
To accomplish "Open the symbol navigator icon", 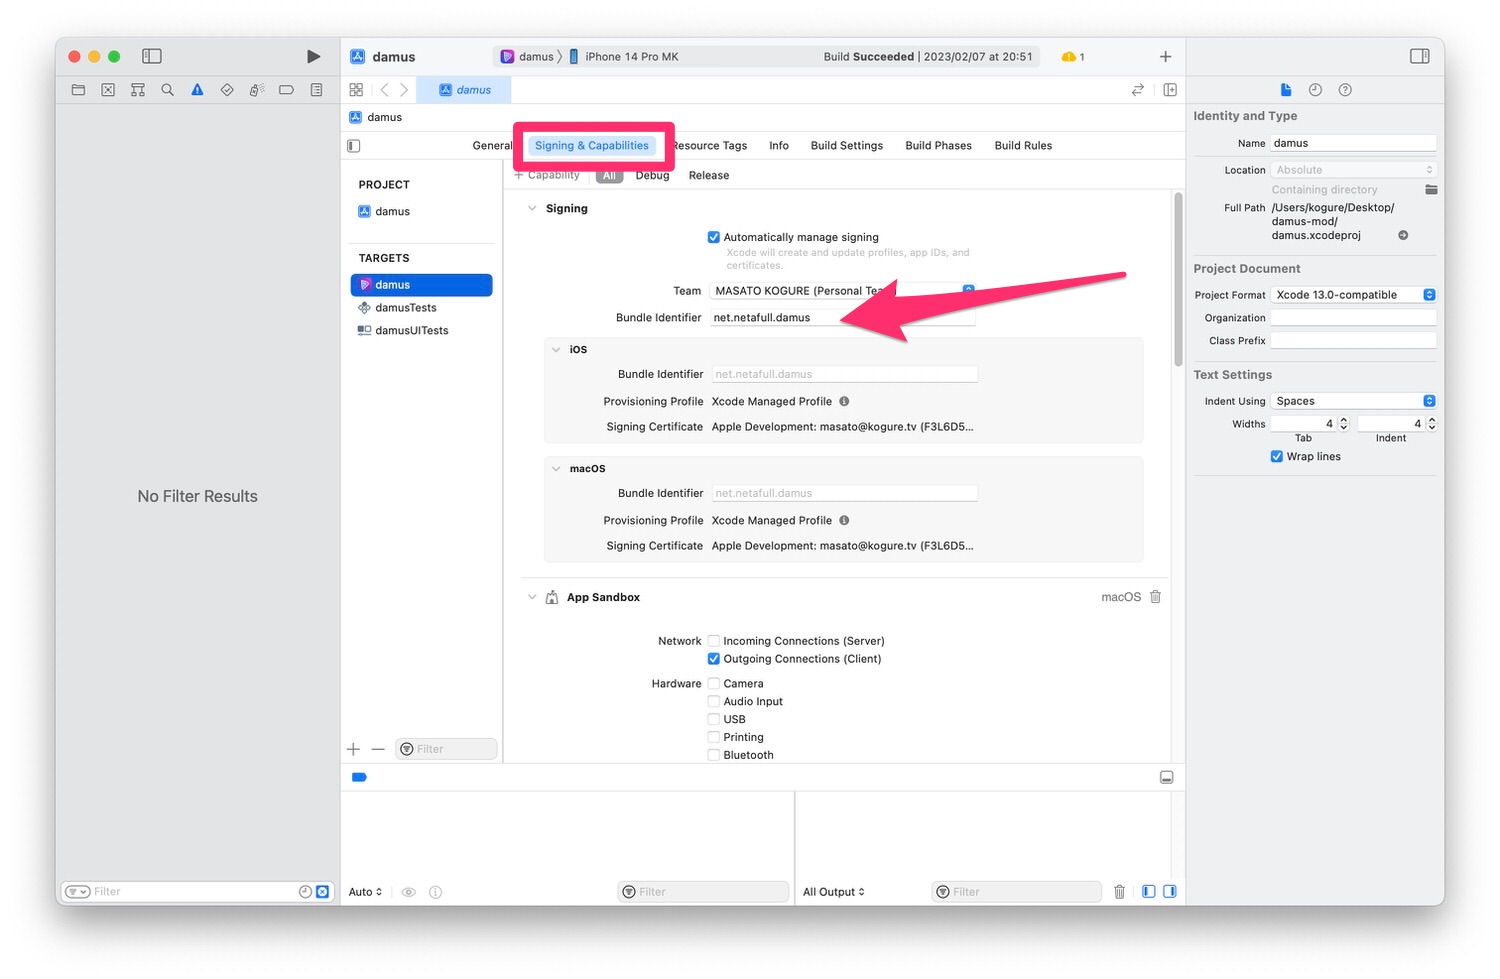I will pyautogui.click(x=138, y=90).
